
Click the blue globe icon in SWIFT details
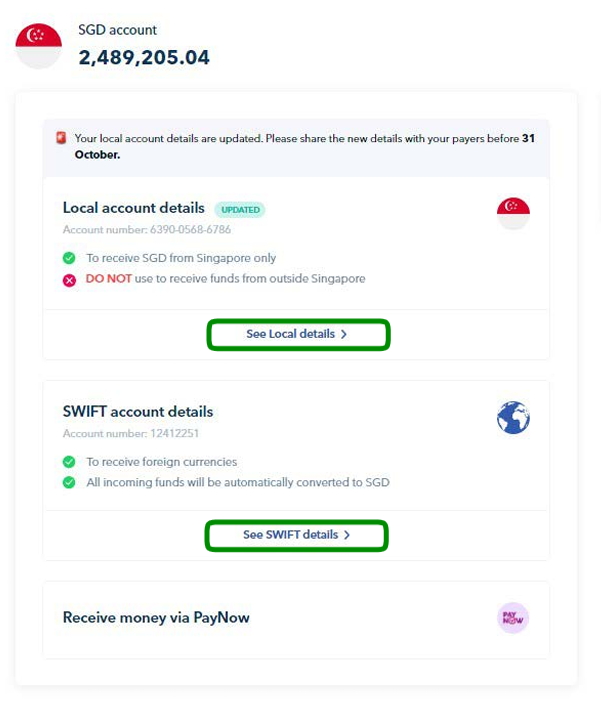(x=513, y=417)
